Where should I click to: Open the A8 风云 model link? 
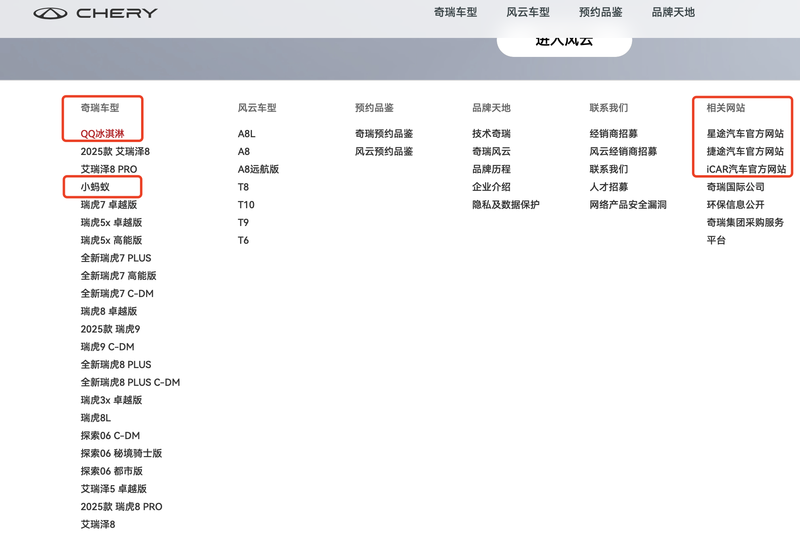pyautogui.click(x=244, y=152)
